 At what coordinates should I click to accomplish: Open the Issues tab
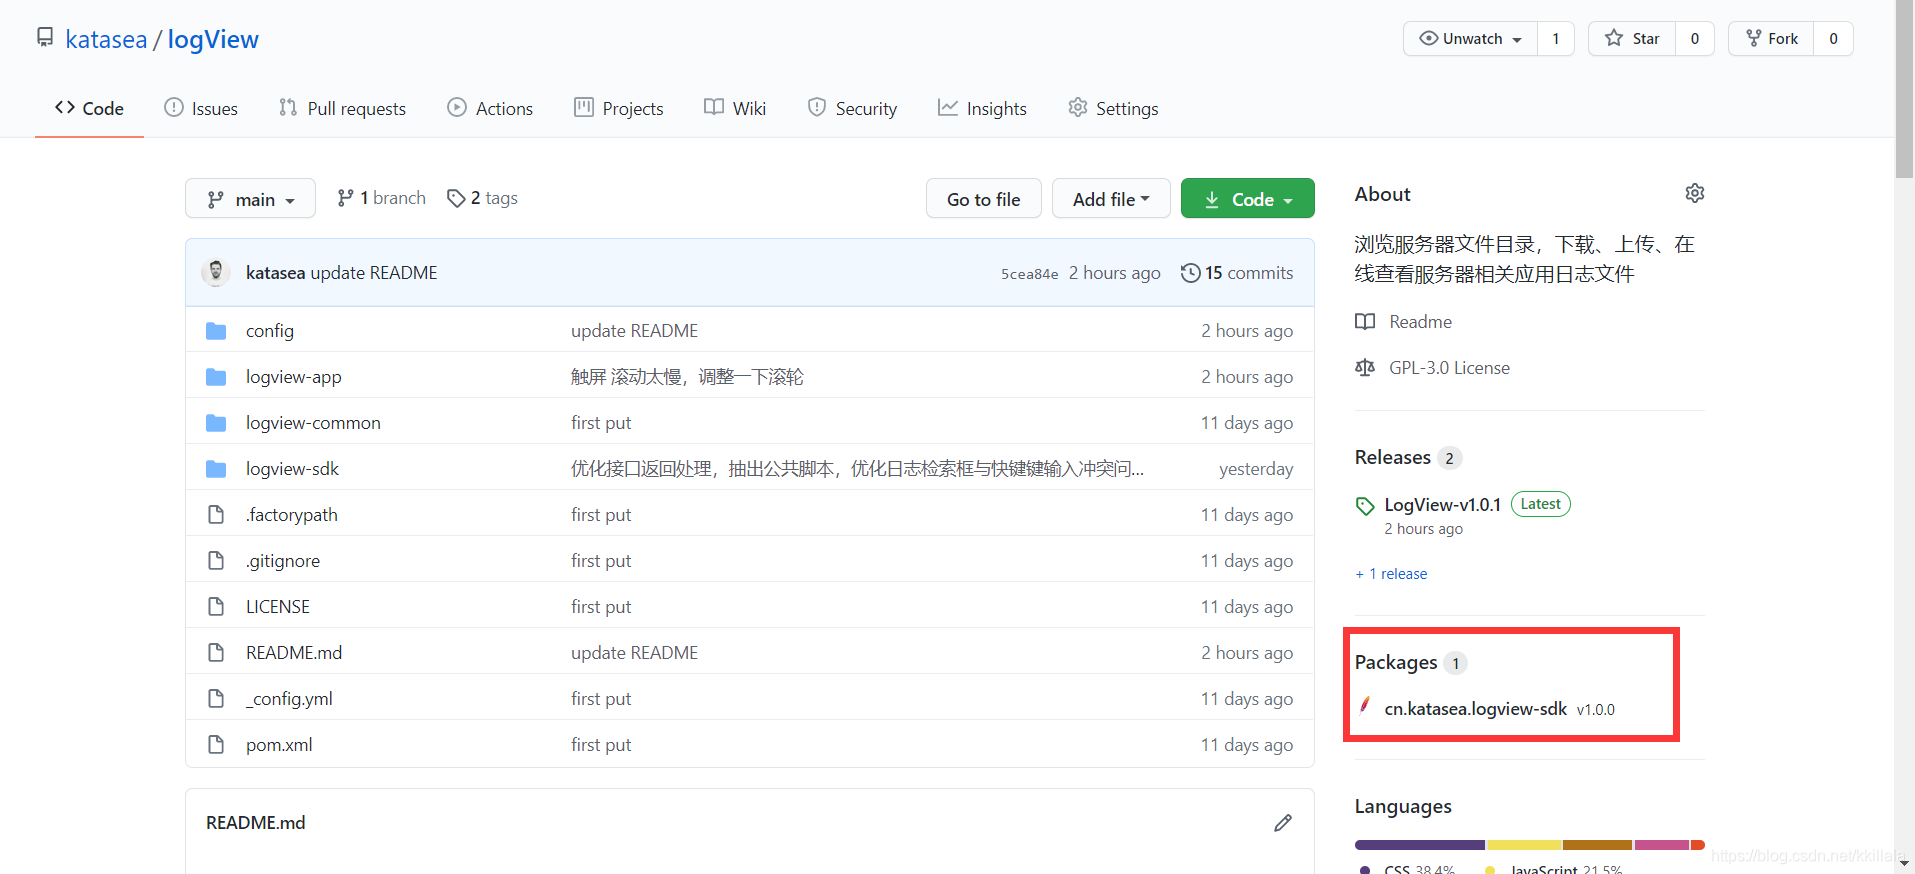(201, 108)
